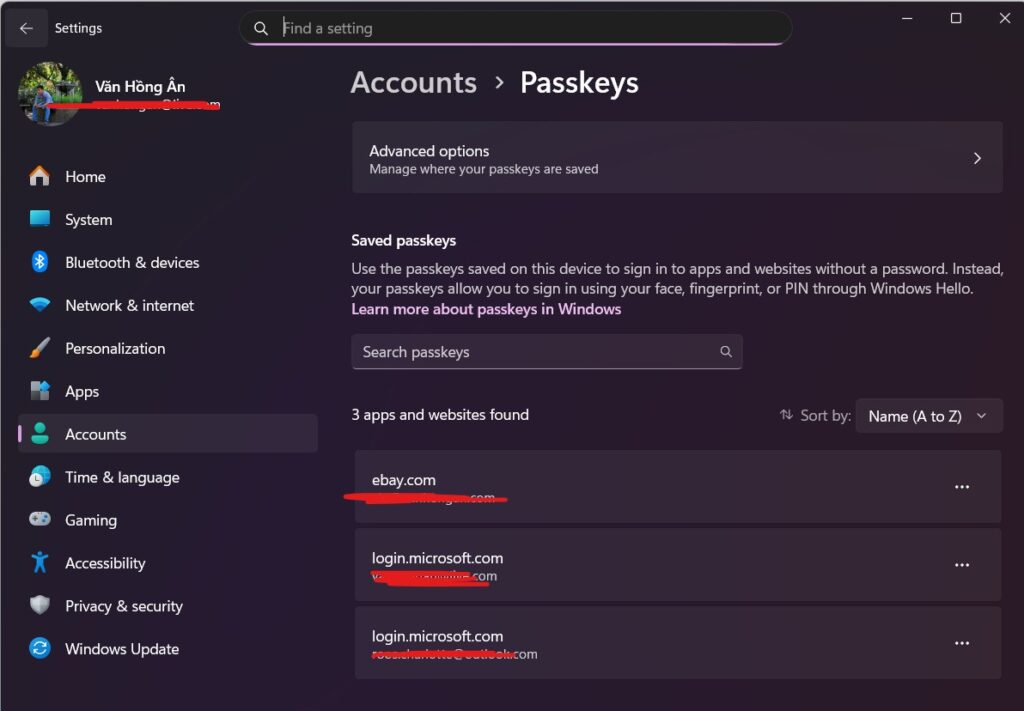Open more options for ebay.com passkey

point(962,487)
